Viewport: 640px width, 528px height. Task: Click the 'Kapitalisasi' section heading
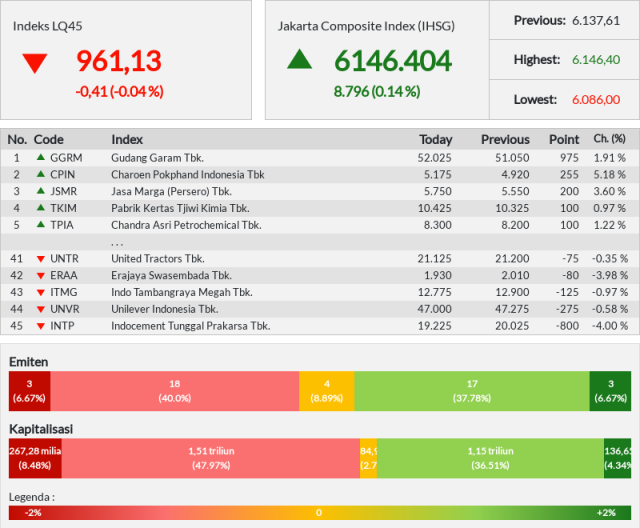coord(41,429)
